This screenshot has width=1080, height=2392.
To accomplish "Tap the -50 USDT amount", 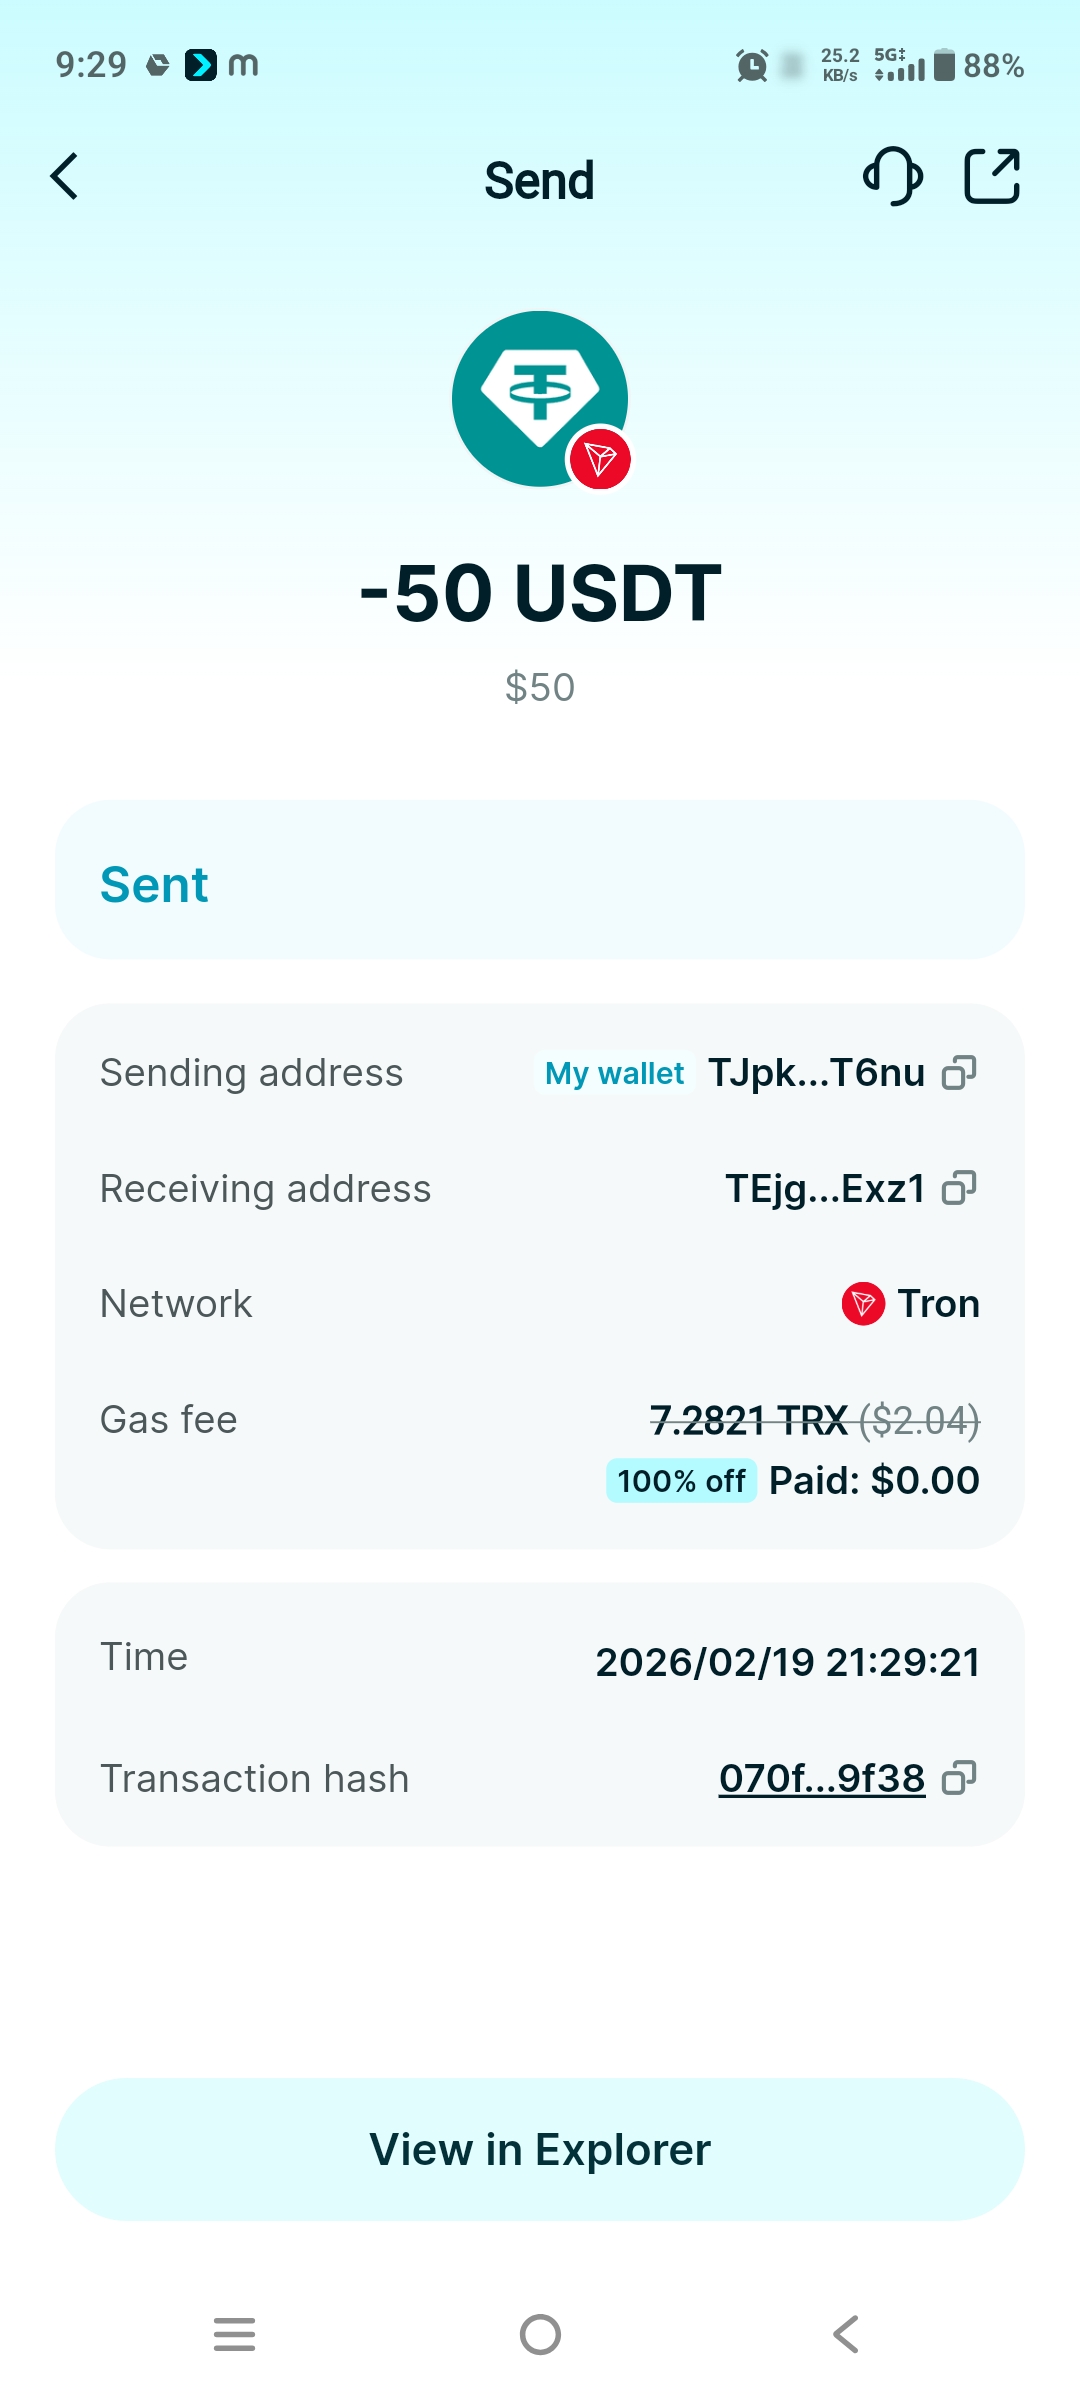I will (x=540, y=593).
